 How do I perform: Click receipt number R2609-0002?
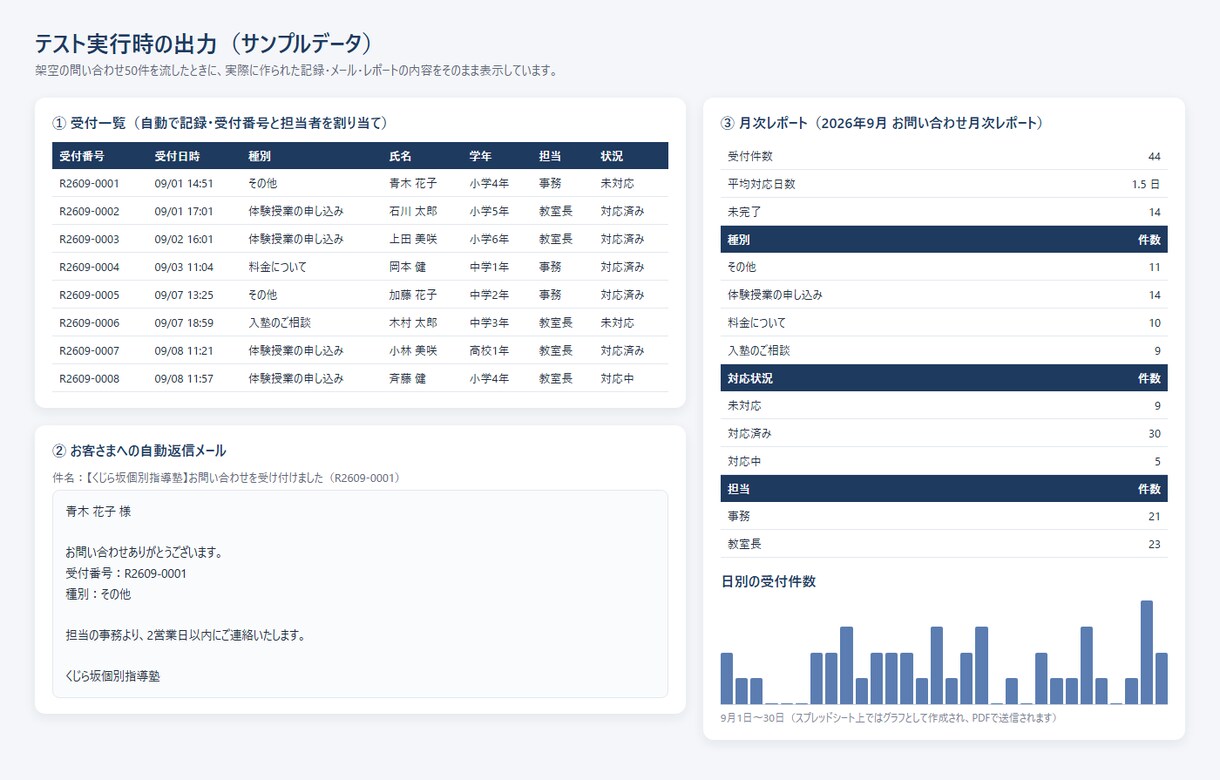[89, 212]
